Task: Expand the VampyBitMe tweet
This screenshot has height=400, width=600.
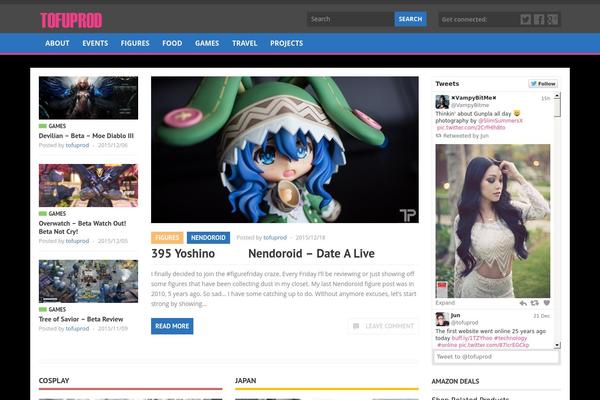Action: pos(445,303)
